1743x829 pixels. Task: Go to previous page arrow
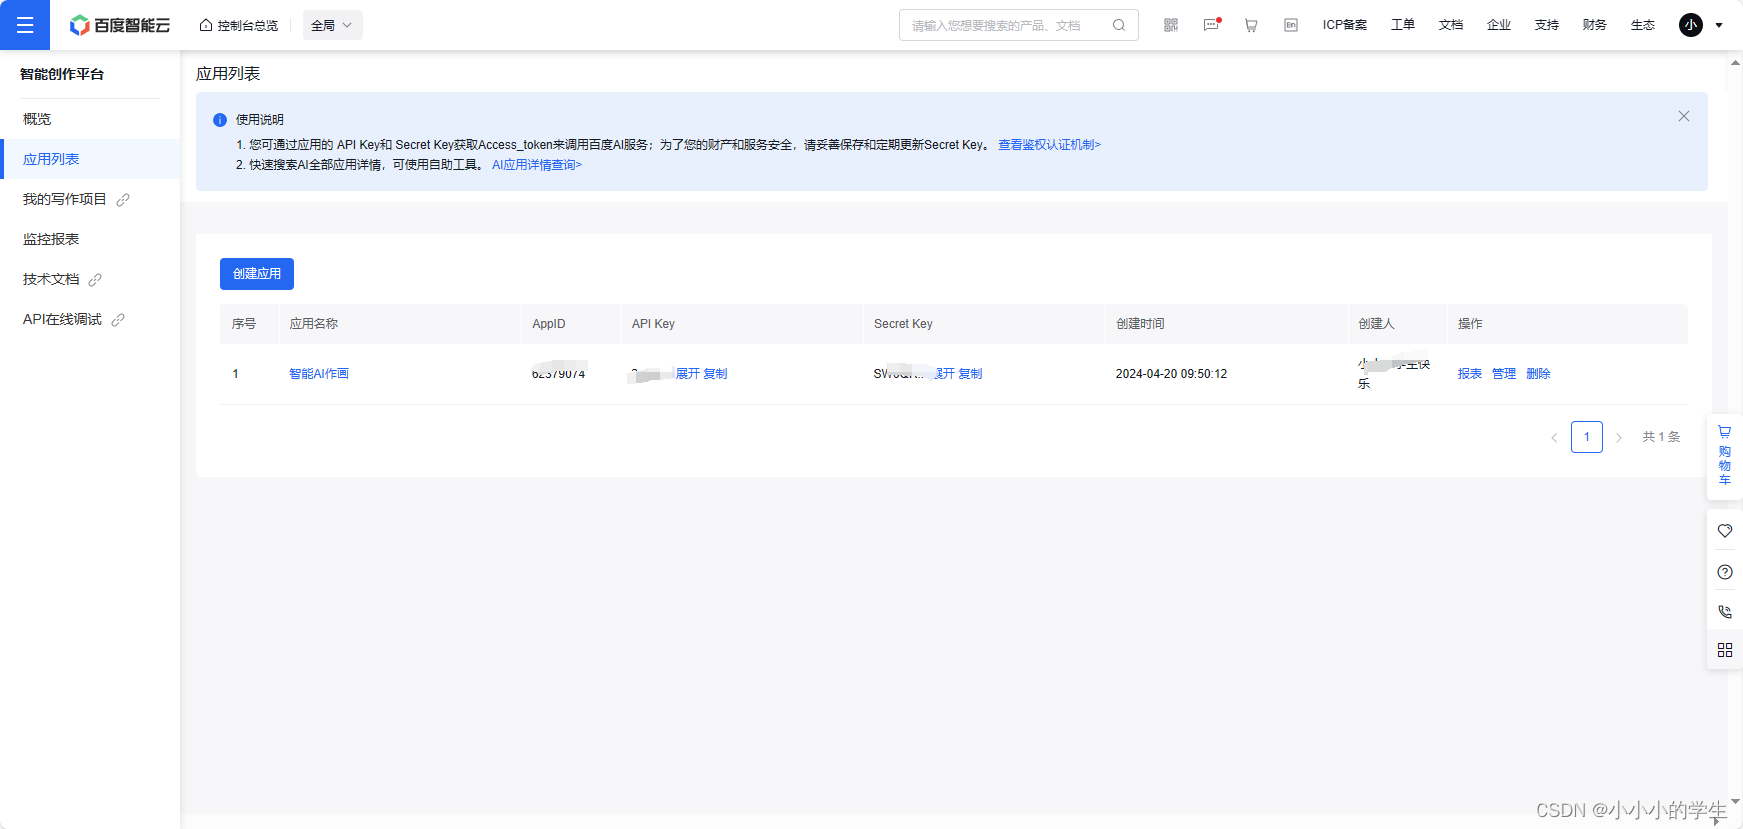pyautogui.click(x=1554, y=437)
